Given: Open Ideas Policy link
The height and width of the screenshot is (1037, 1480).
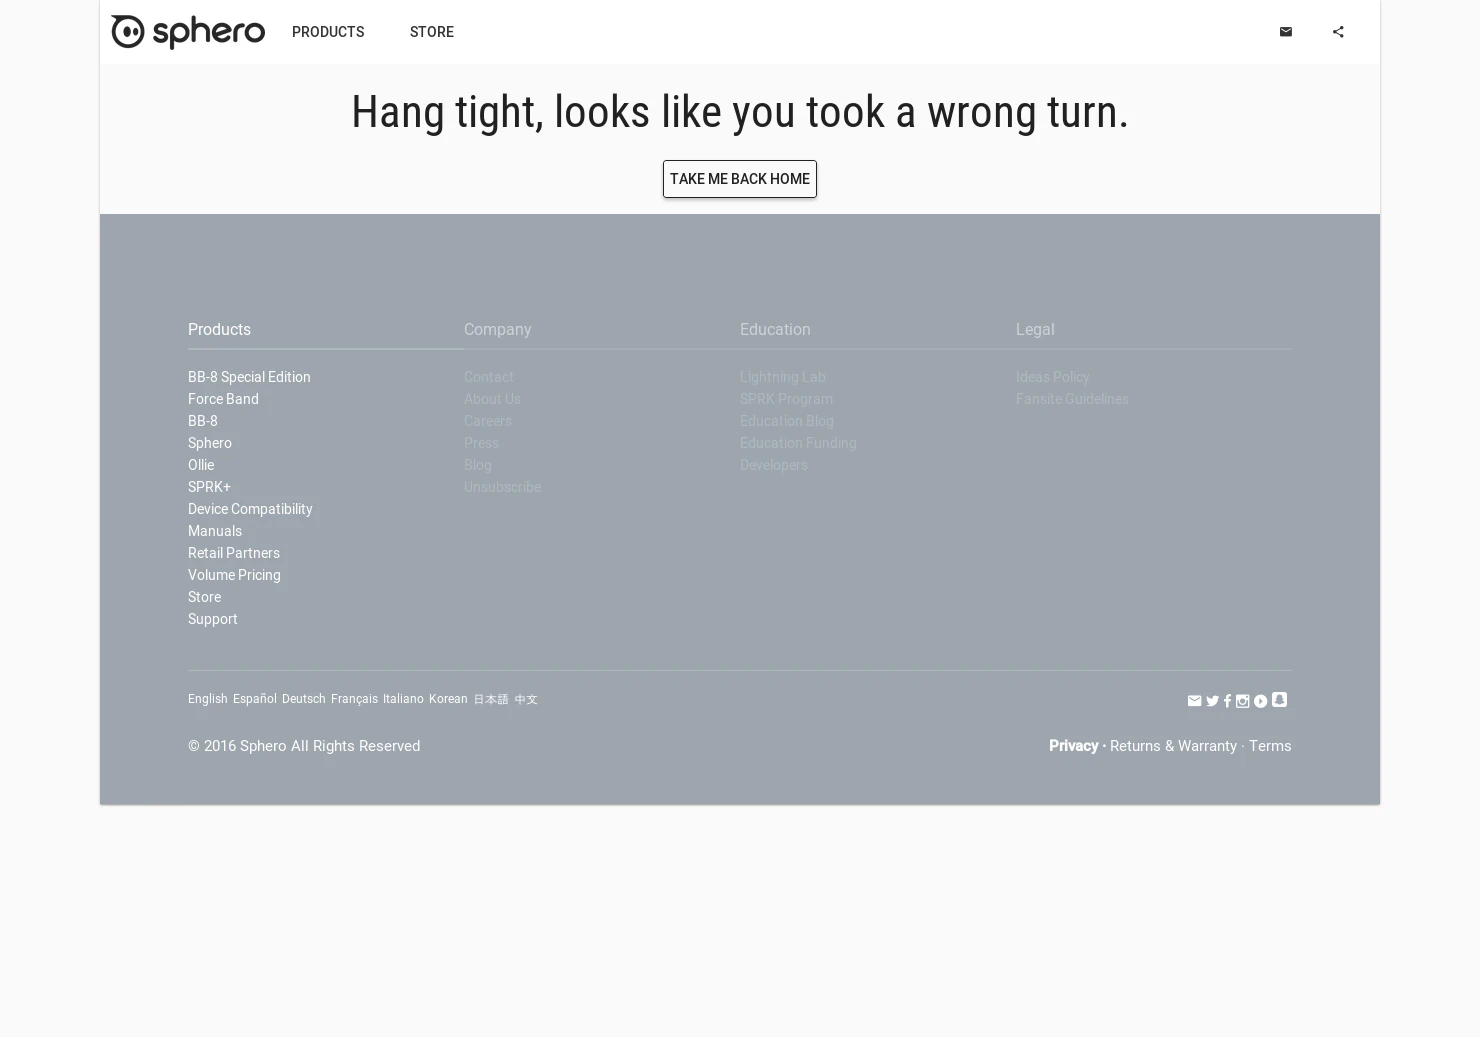Looking at the screenshot, I should [1053, 377].
